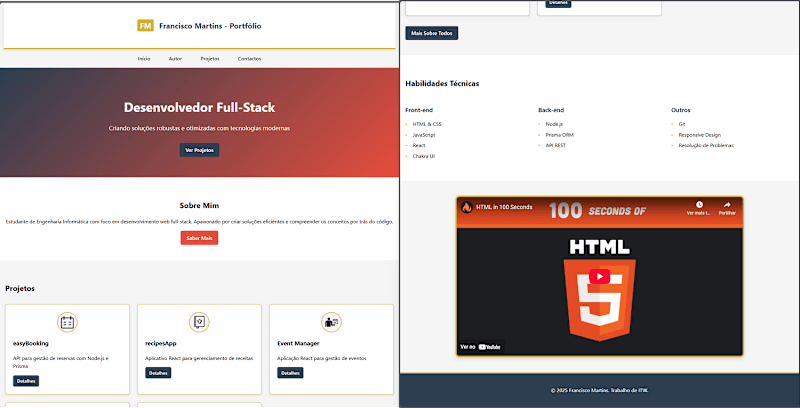Play the HTML in 100 Seconds video
800x408 pixels.
tap(599, 276)
